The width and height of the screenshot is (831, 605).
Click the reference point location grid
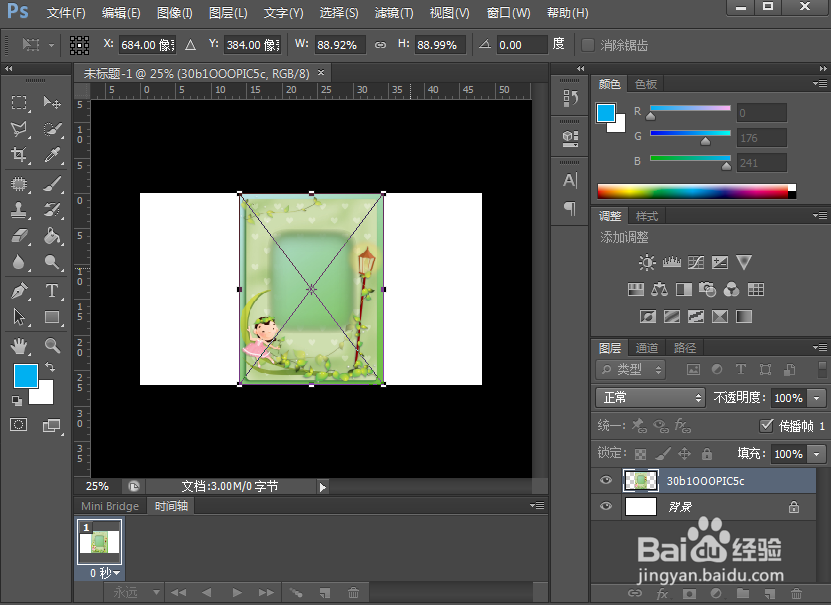pyautogui.click(x=79, y=45)
